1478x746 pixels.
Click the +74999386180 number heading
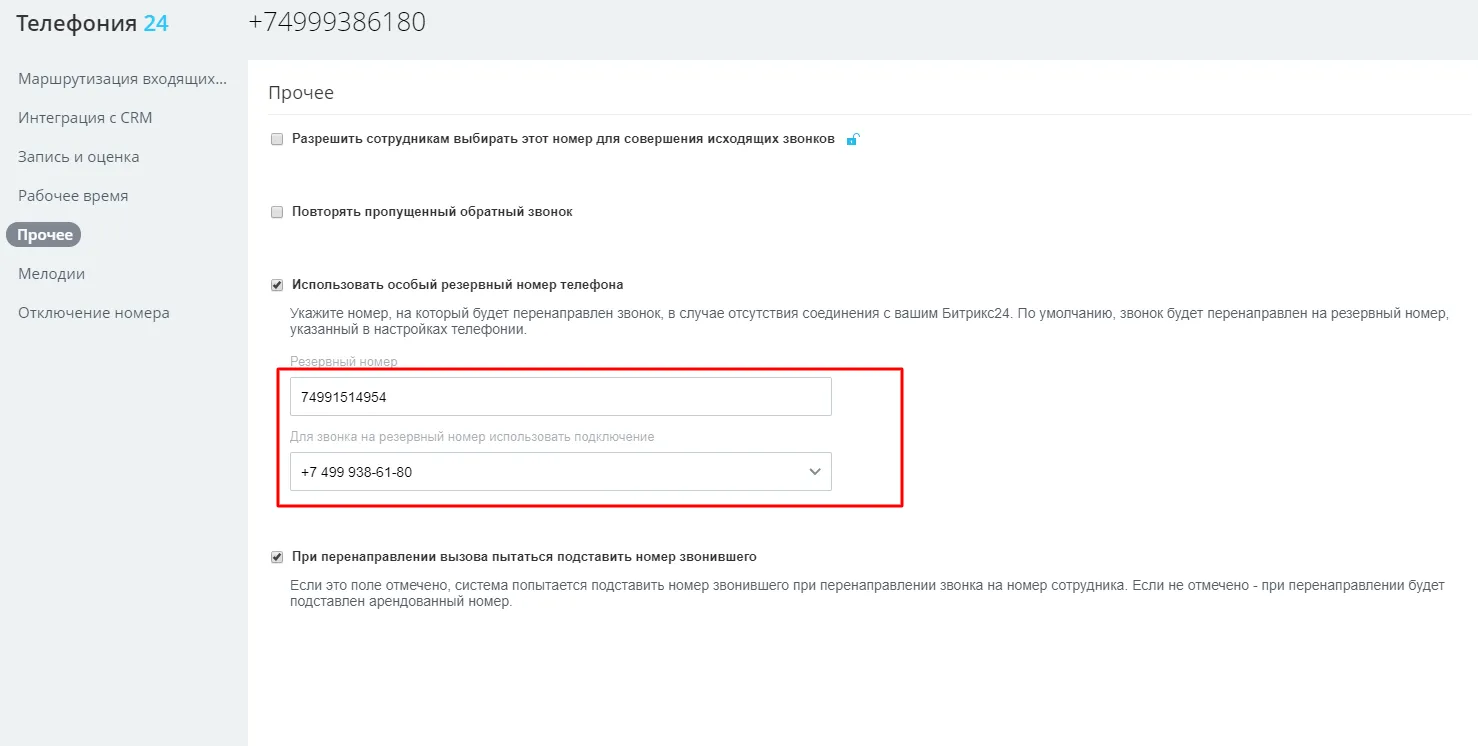[337, 22]
